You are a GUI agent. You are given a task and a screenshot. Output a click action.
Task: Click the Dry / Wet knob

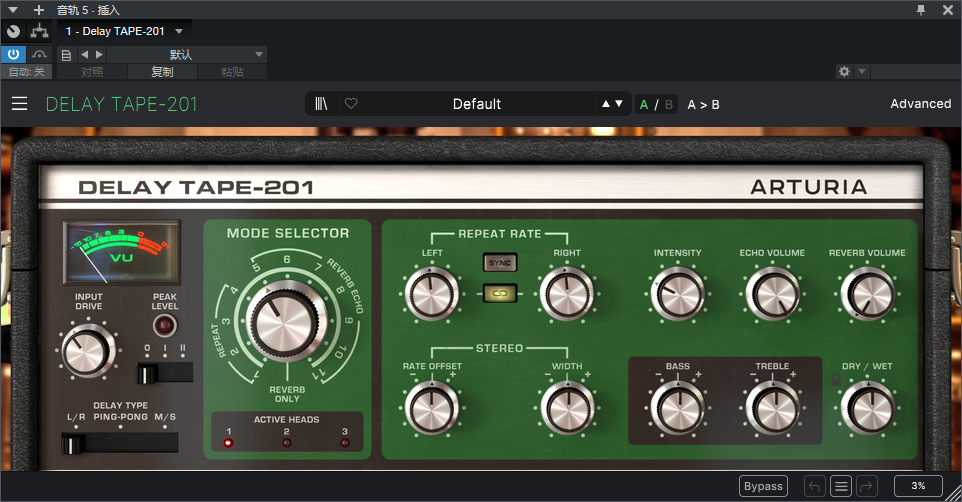tap(867, 407)
